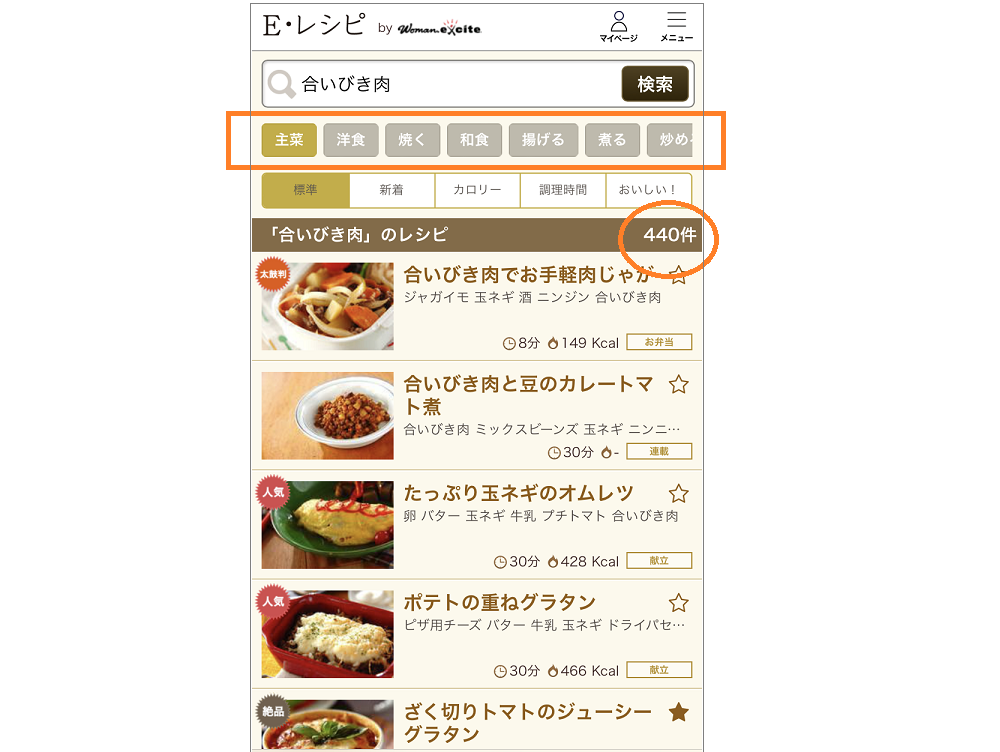Select the 洋食 filter tag
The image size is (1000, 752).
click(x=351, y=140)
